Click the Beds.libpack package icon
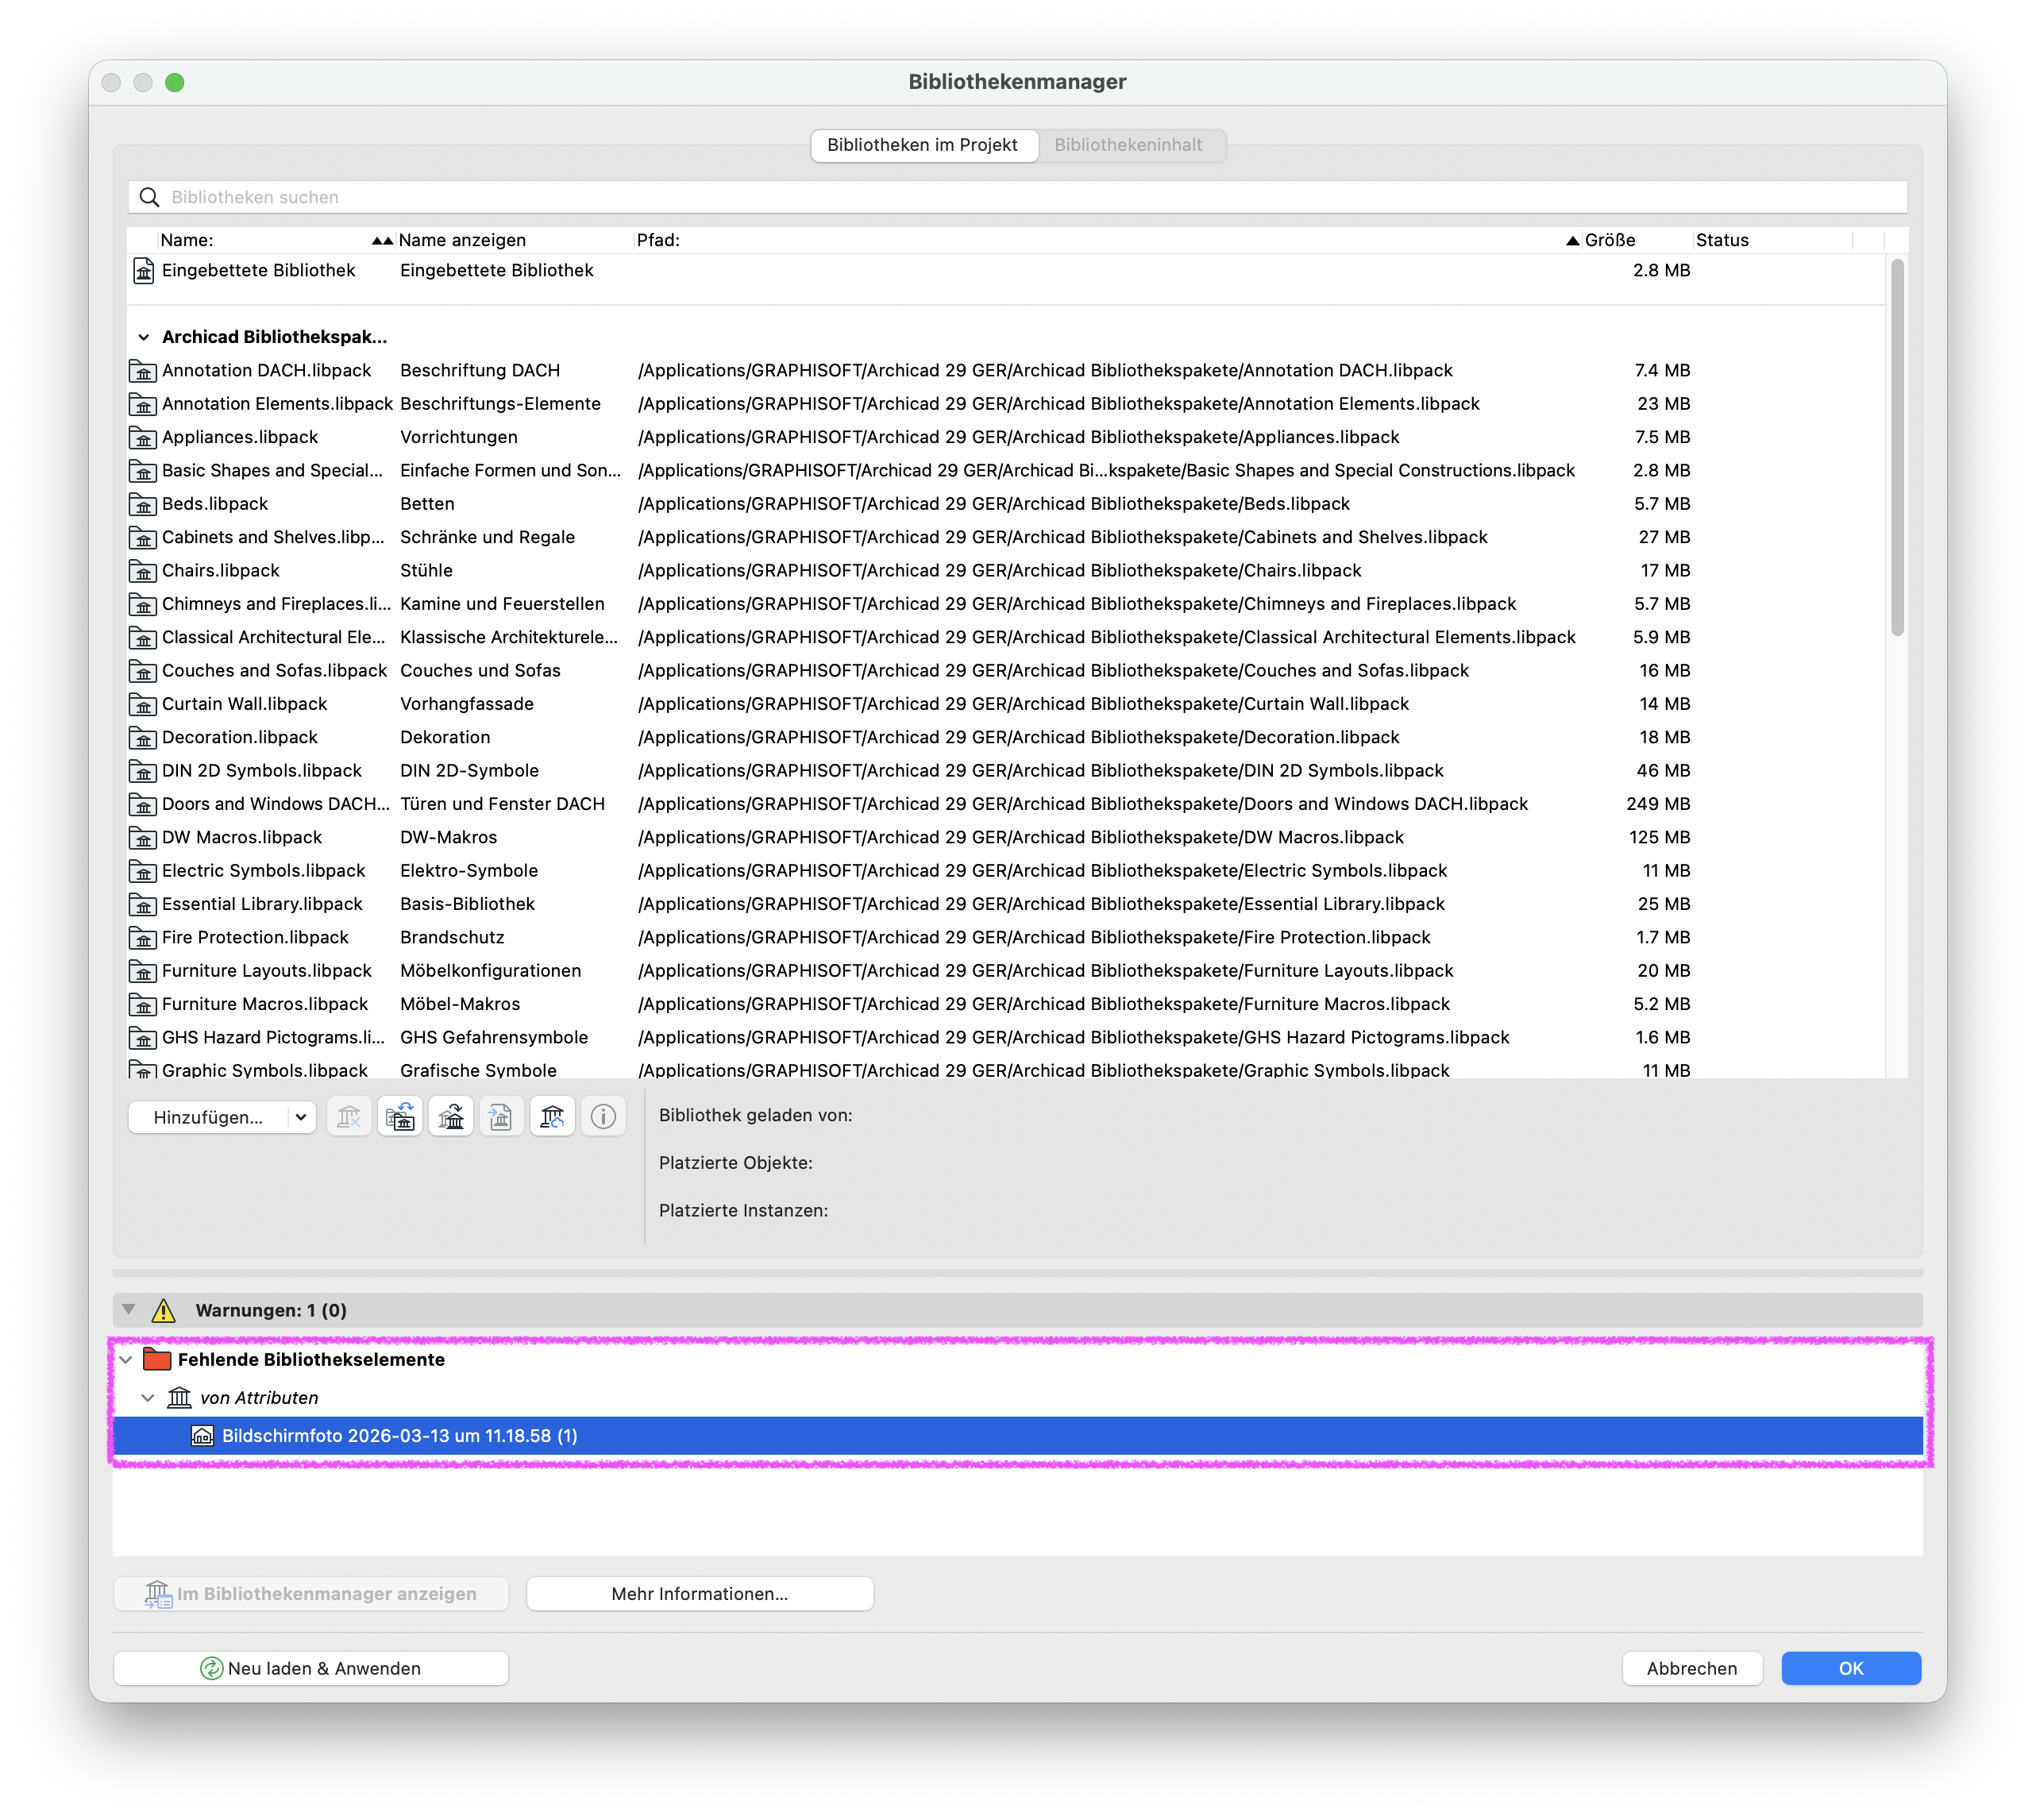2036x1820 pixels. 143,504
